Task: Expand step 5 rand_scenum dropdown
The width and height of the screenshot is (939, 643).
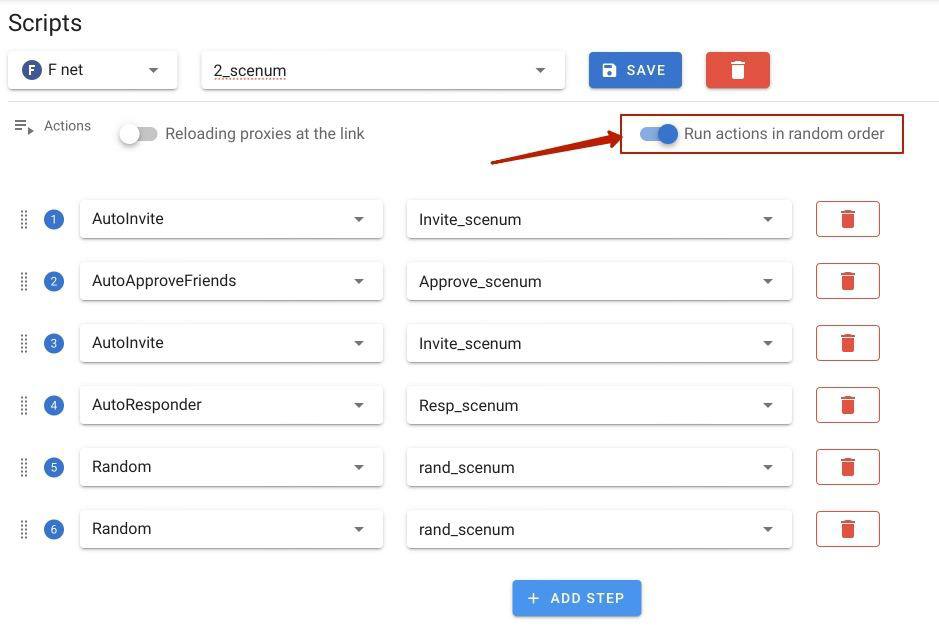Action: [x=599, y=467]
